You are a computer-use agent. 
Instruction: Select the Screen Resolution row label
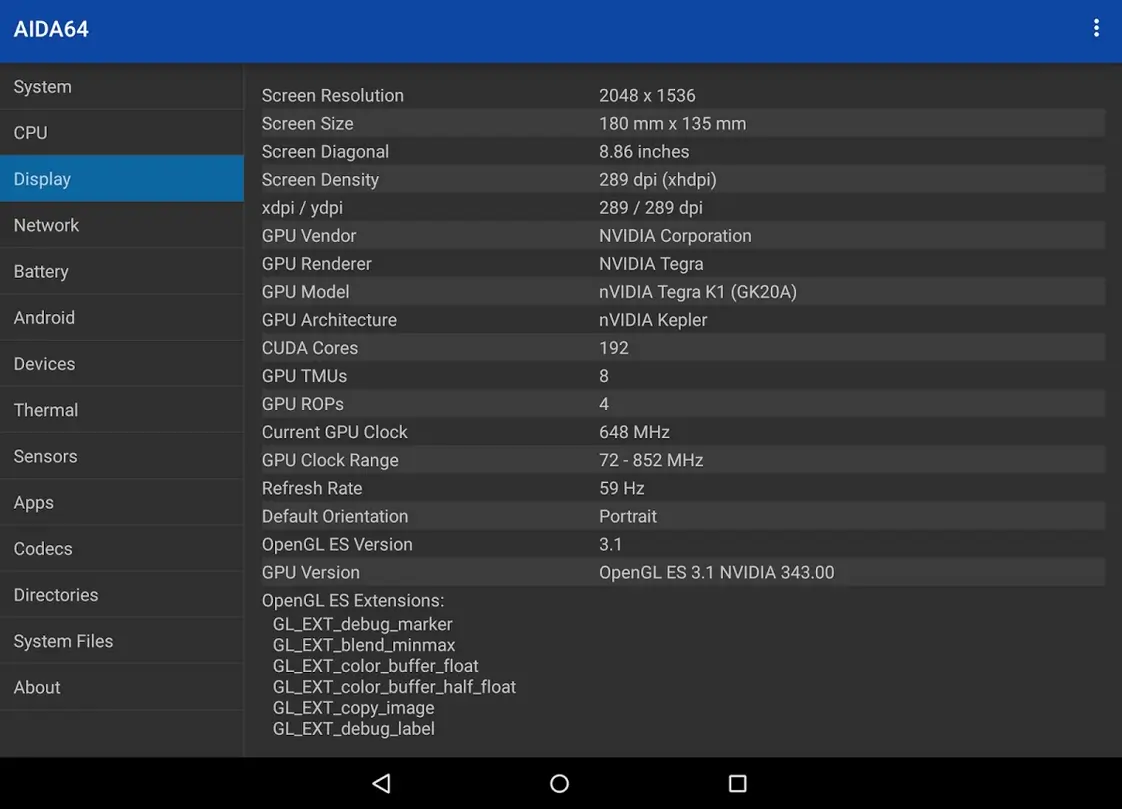pyautogui.click(x=333, y=95)
